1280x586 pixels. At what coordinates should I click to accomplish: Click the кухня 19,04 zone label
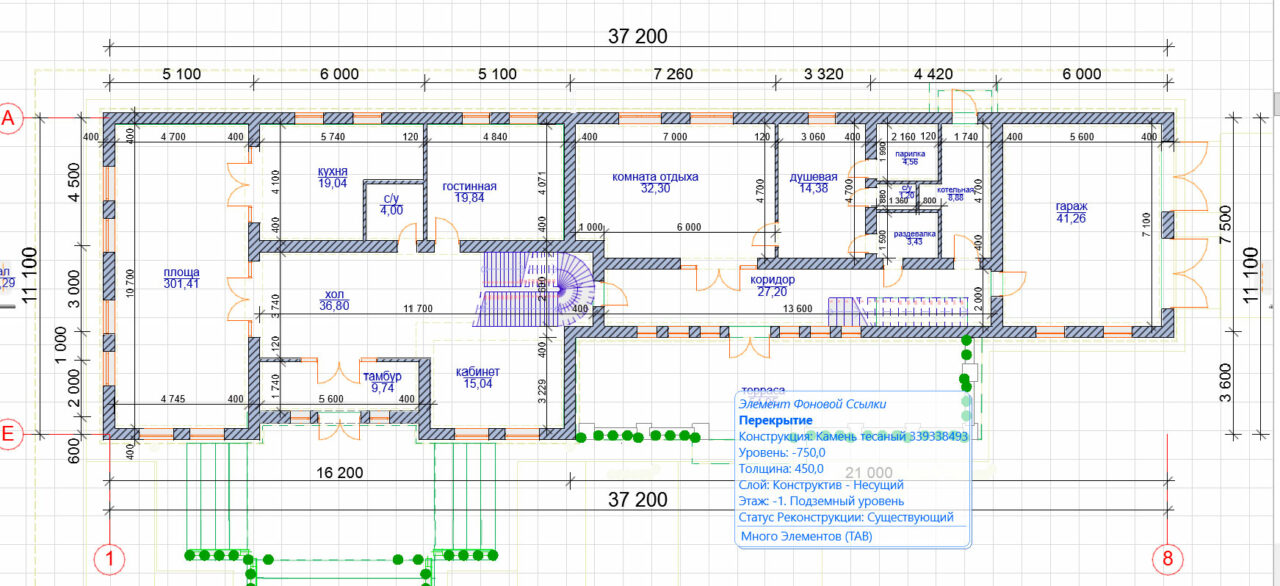(332, 177)
